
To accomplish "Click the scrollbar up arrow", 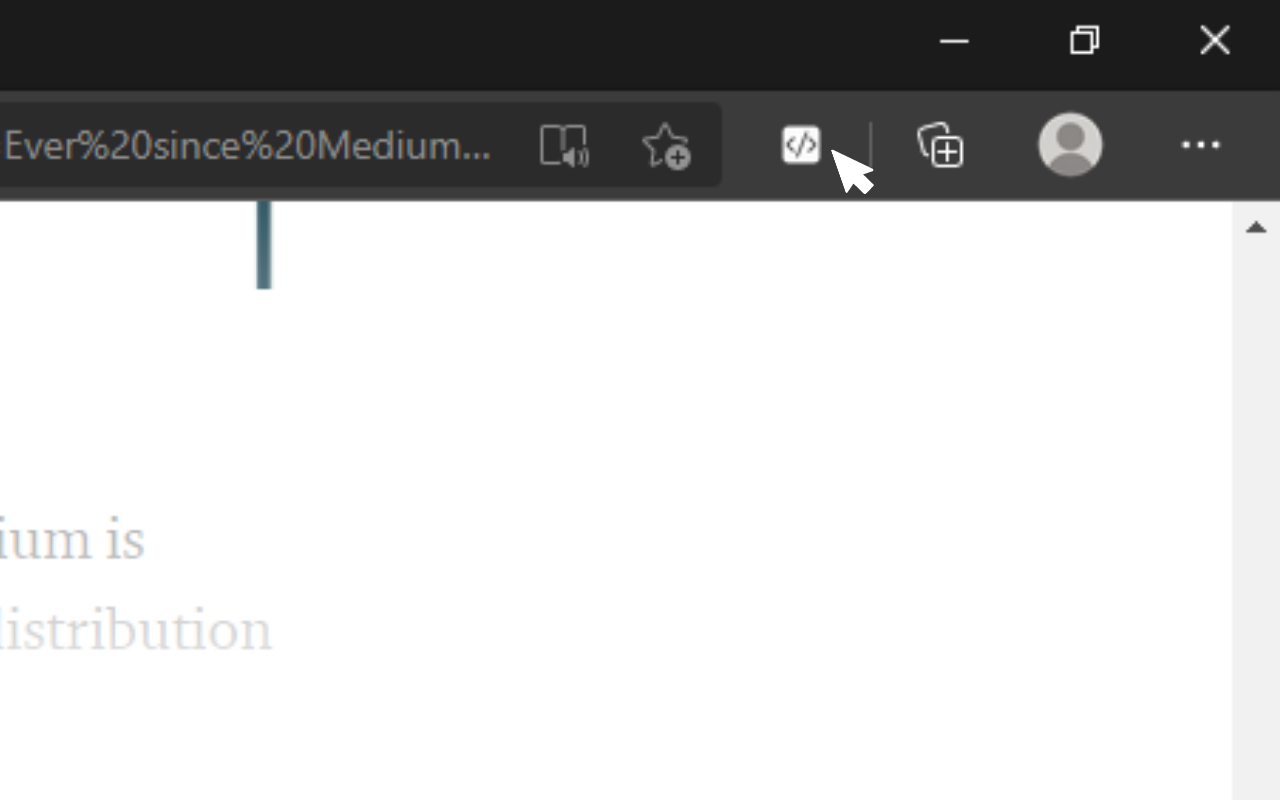I will (1256, 228).
